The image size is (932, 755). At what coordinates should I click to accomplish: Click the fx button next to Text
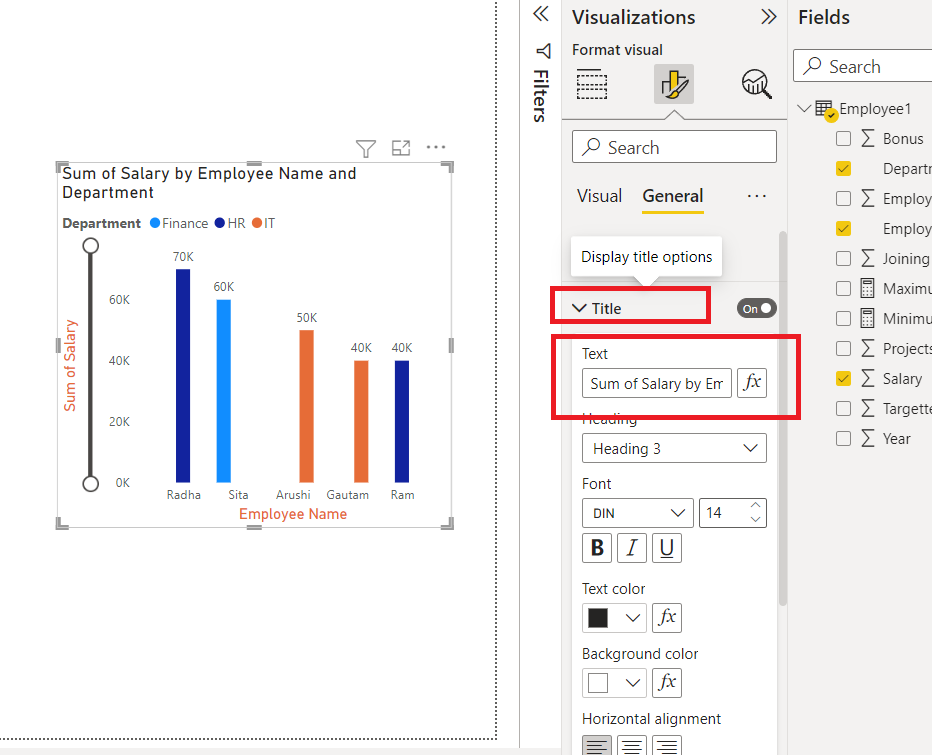point(752,383)
